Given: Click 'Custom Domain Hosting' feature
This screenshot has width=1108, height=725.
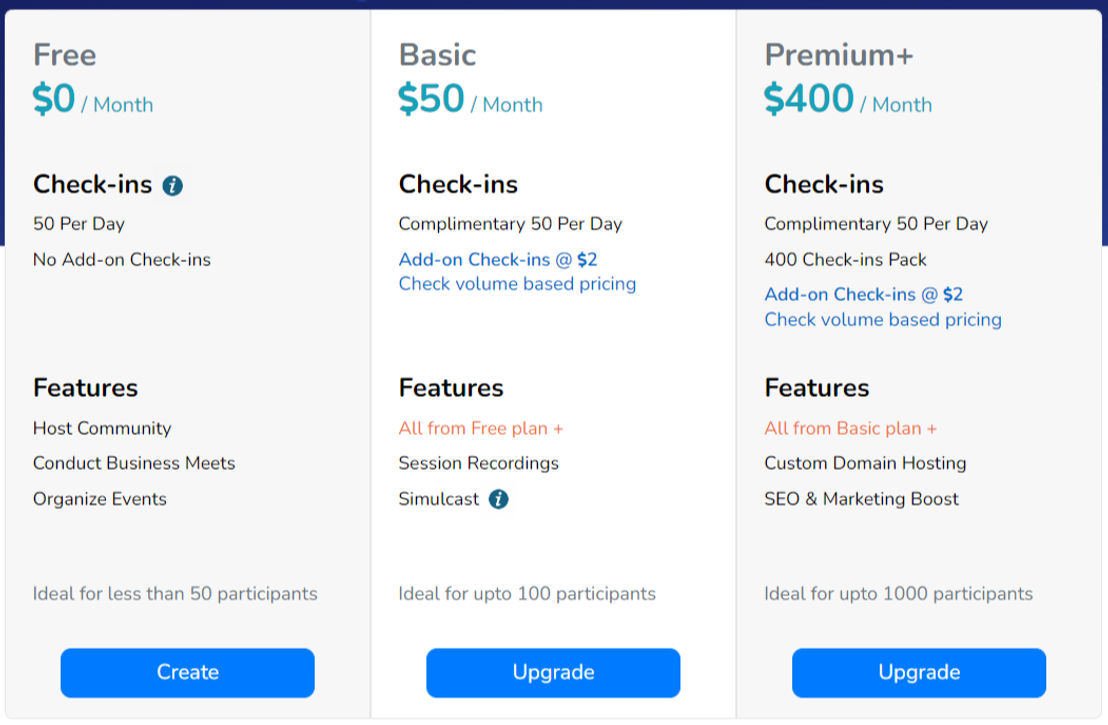Looking at the screenshot, I should (x=865, y=464).
